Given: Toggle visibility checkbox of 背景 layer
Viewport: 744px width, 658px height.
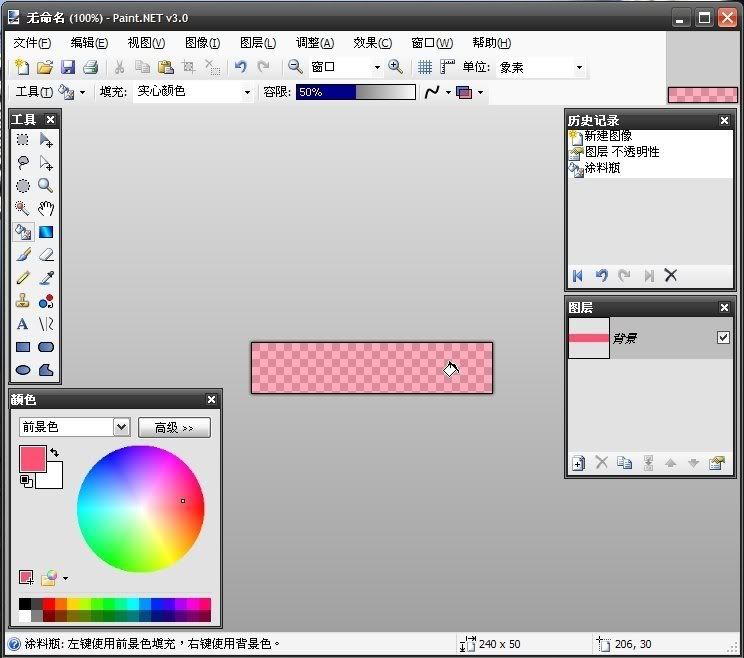Looking at the screenshot, I should tap(723, 338).
